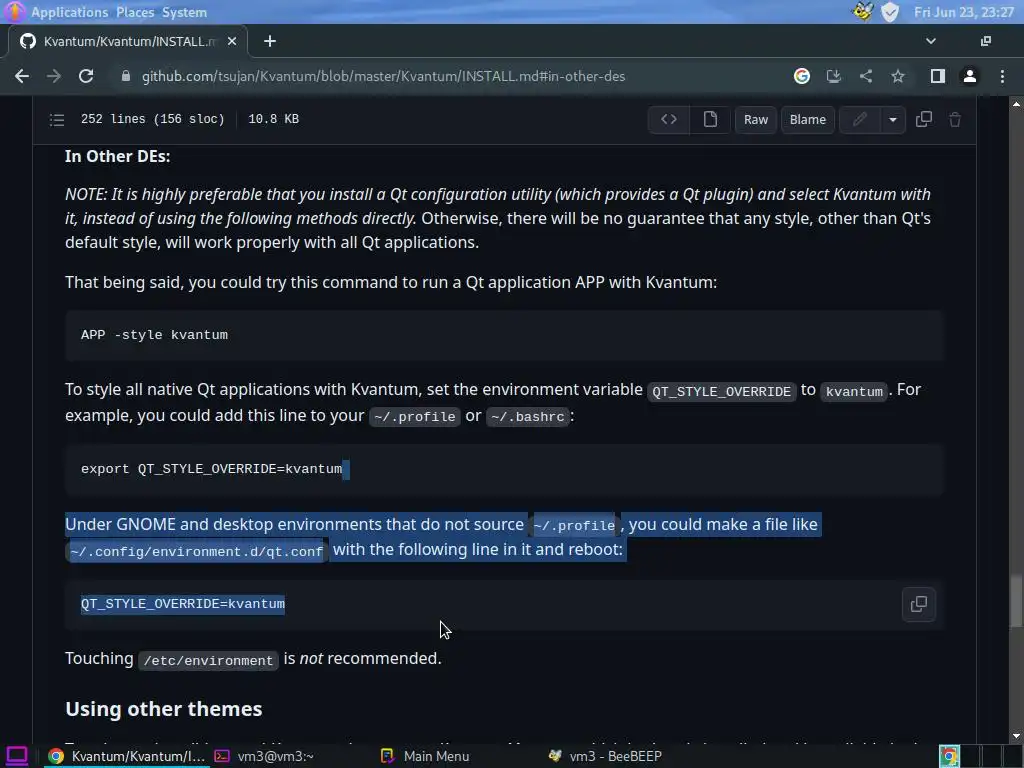1024x768 pixels.
Task: Open the Chrome profile avatar
Action: (x=970, y=76)
